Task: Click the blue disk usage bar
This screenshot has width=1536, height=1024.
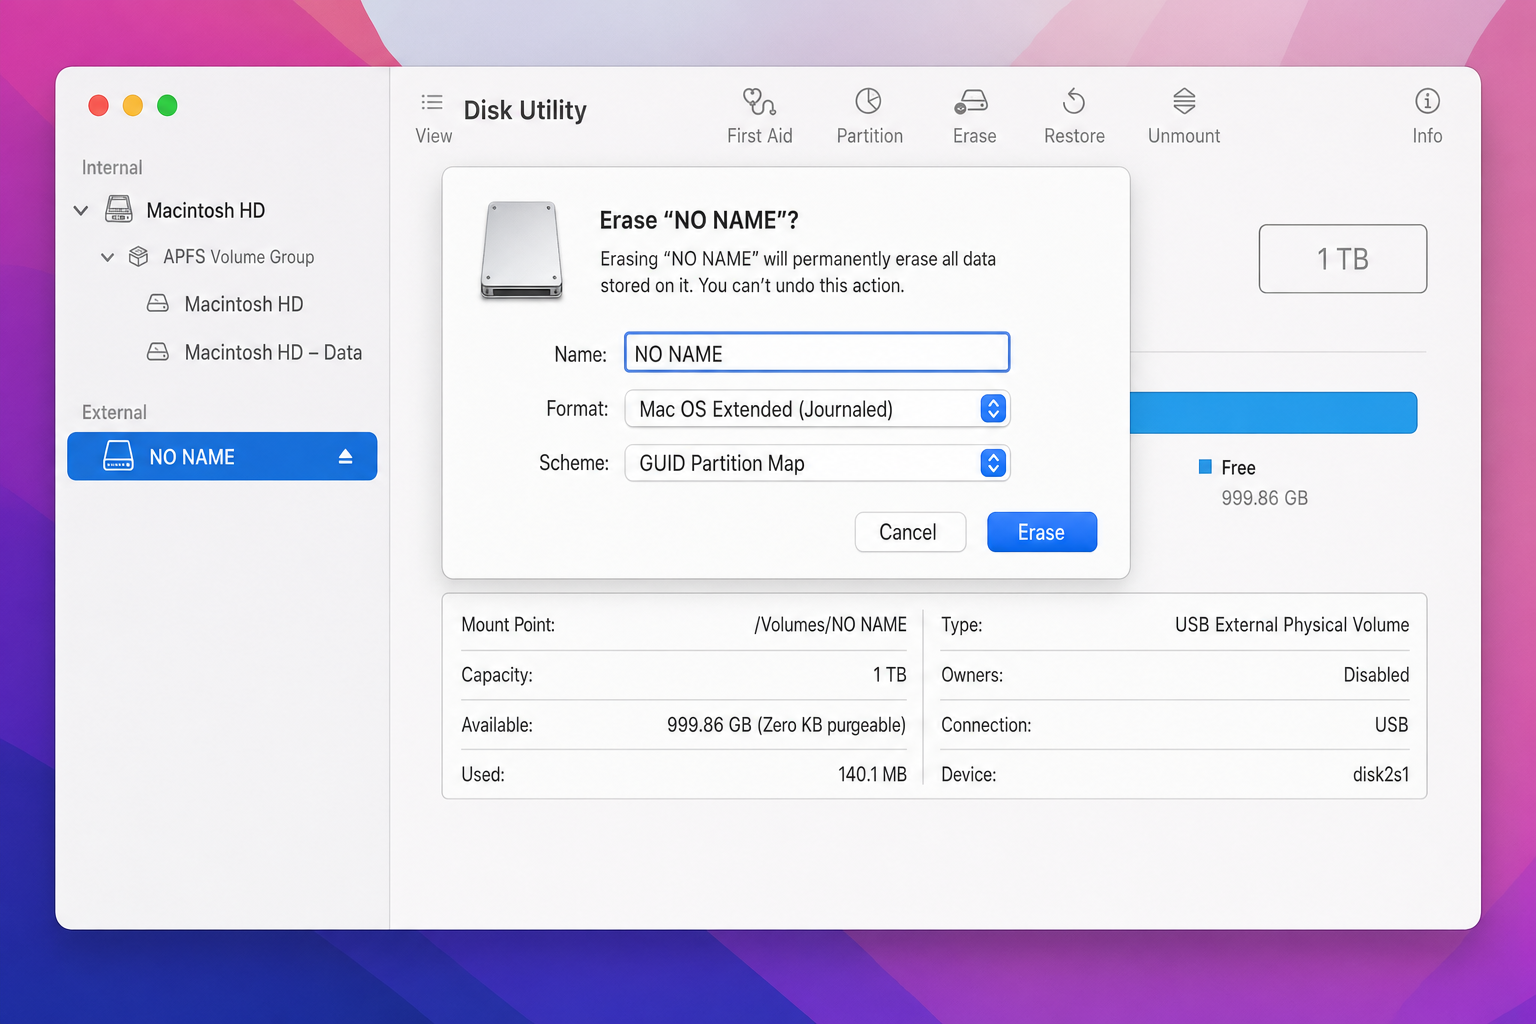Action: tap(1273, 413)
